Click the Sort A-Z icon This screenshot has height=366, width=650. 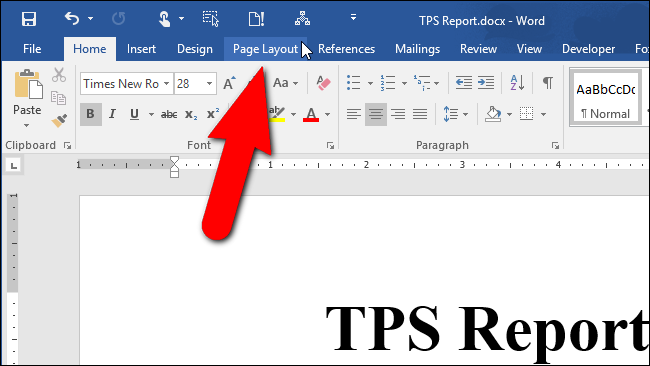(x=517, y=82)
